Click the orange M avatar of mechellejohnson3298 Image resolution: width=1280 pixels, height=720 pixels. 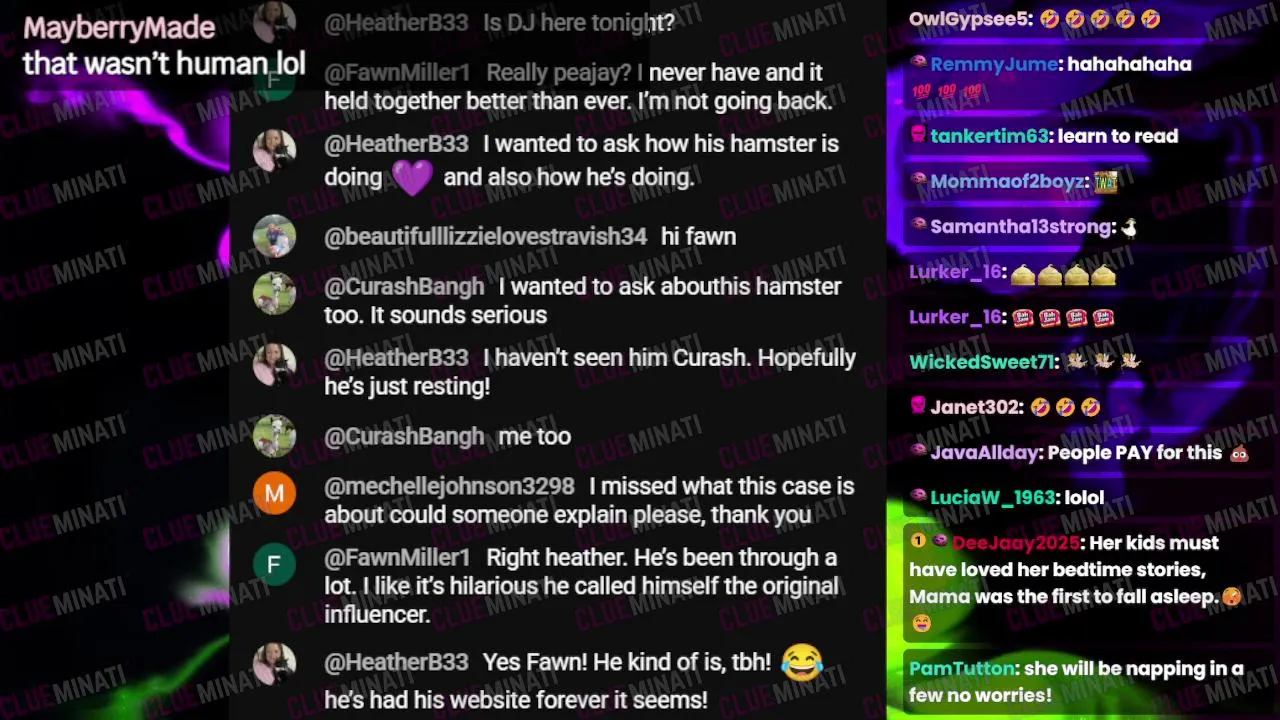(x=274, y=493)
